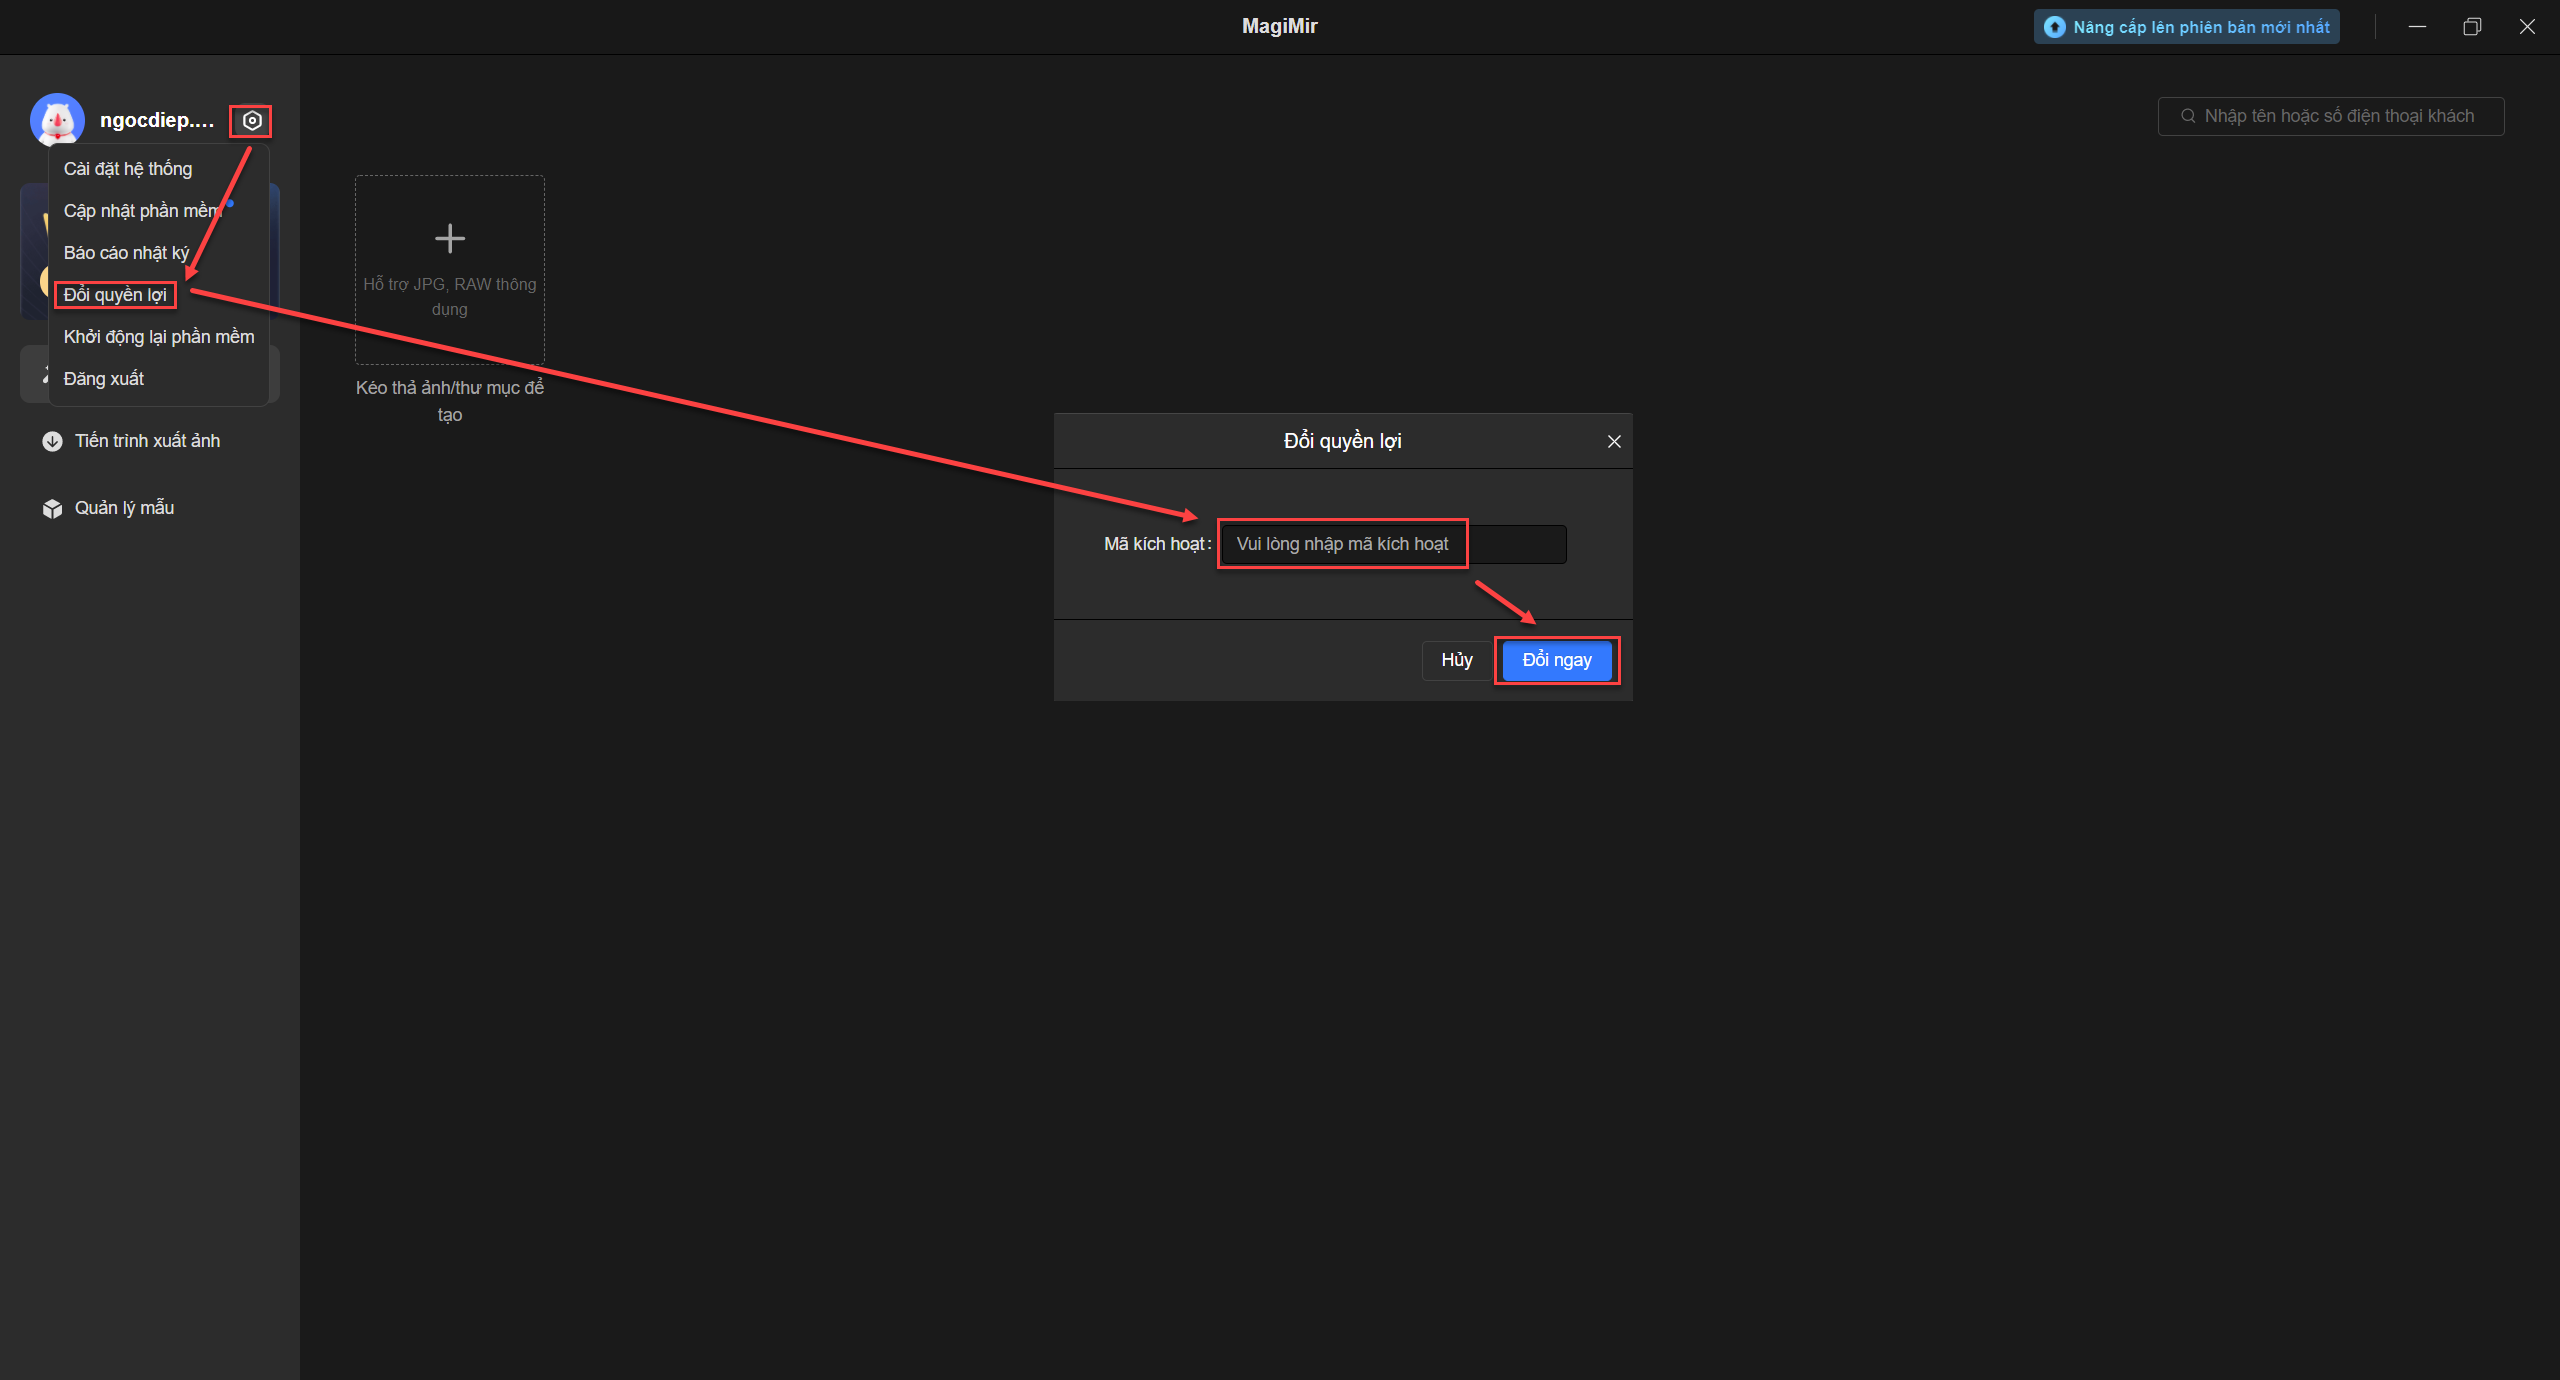Image resolution: width=2560 pixels, height=1380 pixels.
Task: Choose Khởi động lại phần mềm
Action: [x=159, y=337]
